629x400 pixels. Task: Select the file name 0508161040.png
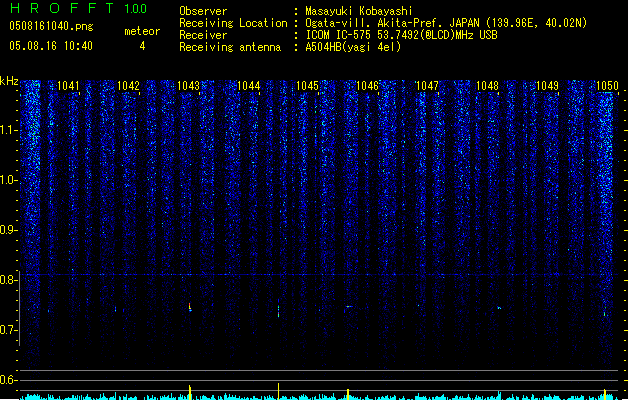tap(51, 26)
